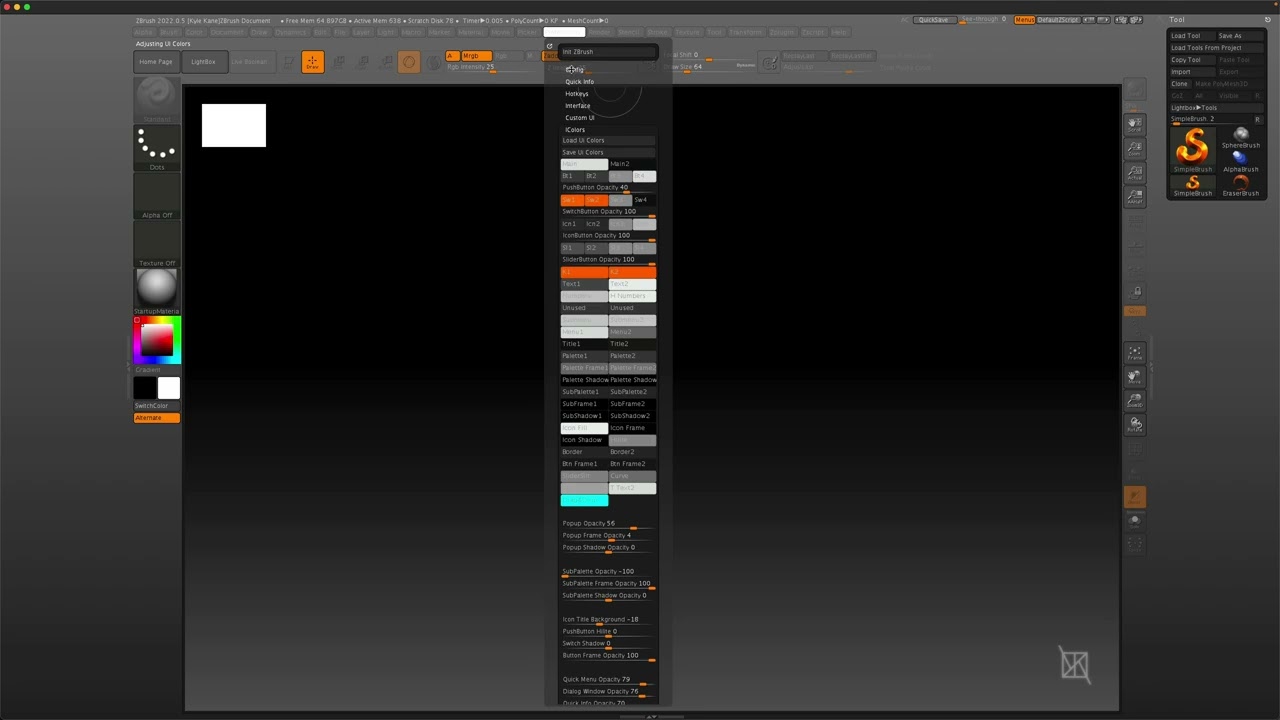The image size is (1280, 720).
Task: Open the Preferences menu in menu bar
Action: coord(564,32)
